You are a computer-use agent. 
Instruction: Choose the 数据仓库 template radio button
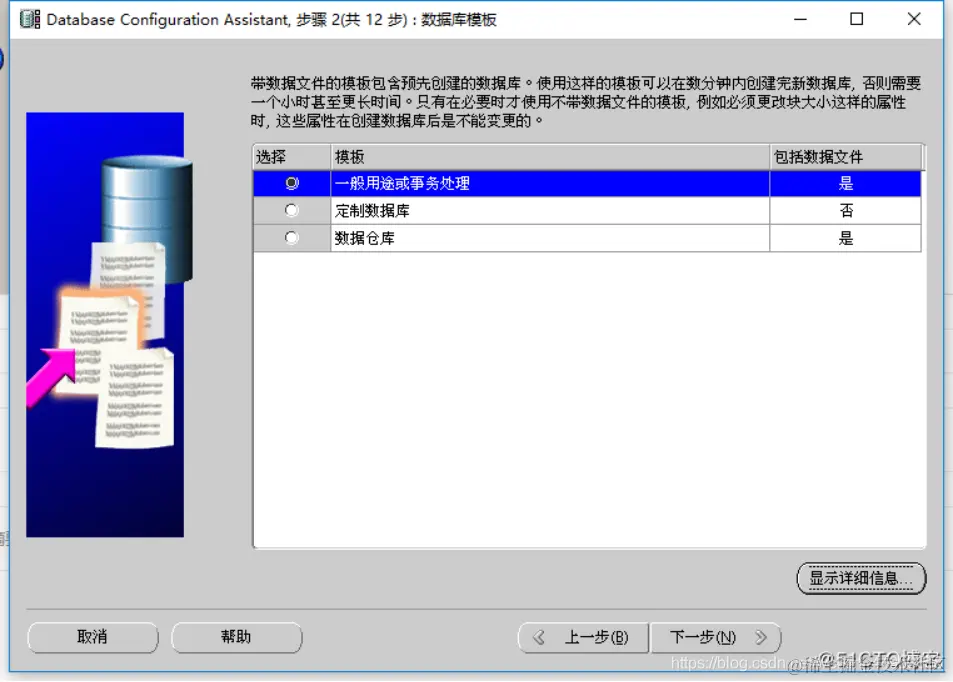(x=291, y=237)
